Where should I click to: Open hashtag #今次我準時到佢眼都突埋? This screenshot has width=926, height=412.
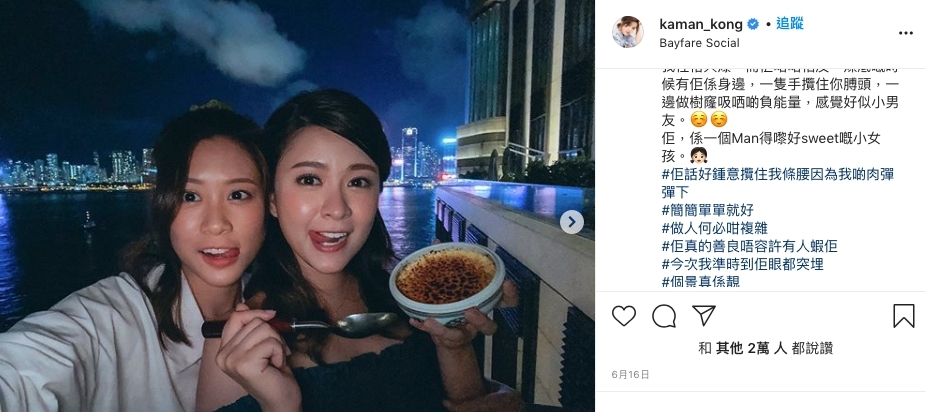pos(742,263)
